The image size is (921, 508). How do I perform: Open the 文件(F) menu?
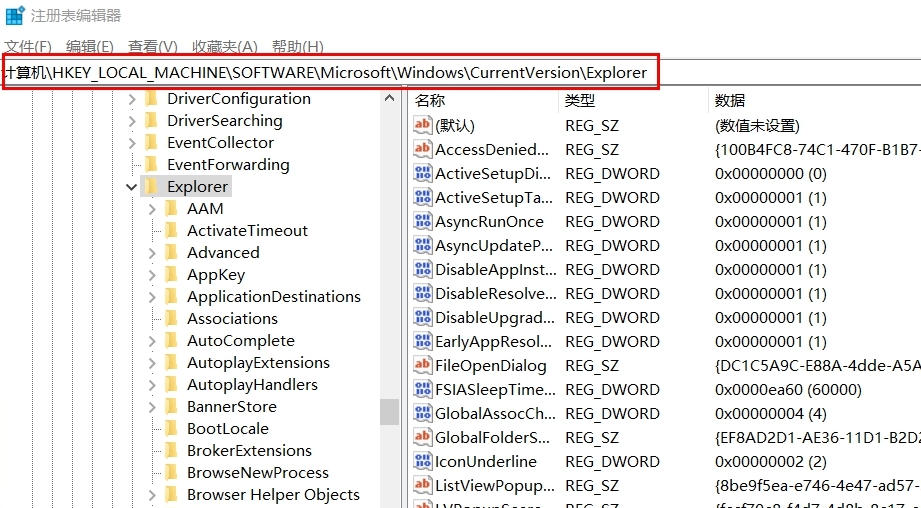[x=28, y=46]
